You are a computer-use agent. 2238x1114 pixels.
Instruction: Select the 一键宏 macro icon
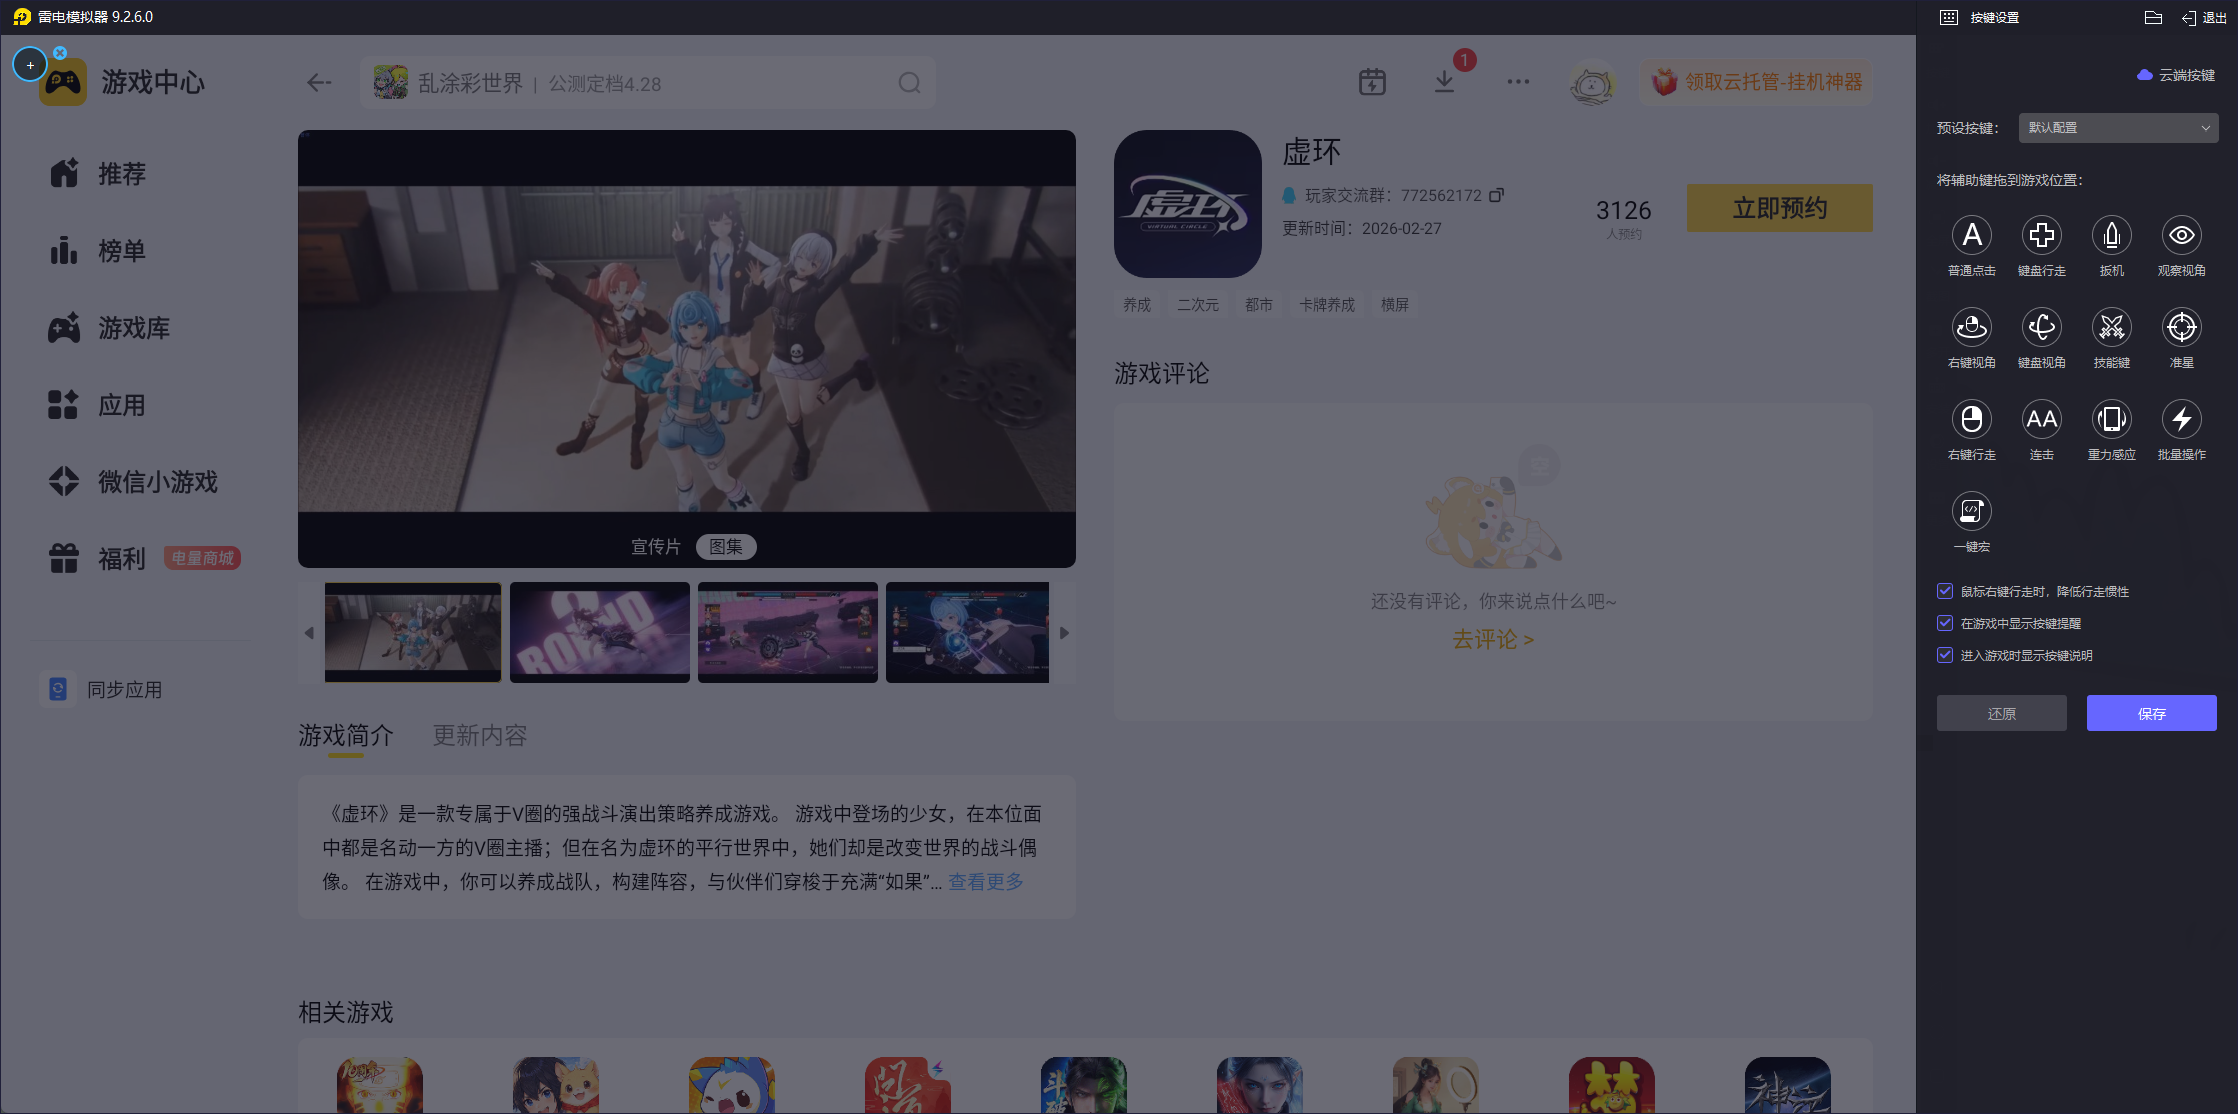[1971, 512]
